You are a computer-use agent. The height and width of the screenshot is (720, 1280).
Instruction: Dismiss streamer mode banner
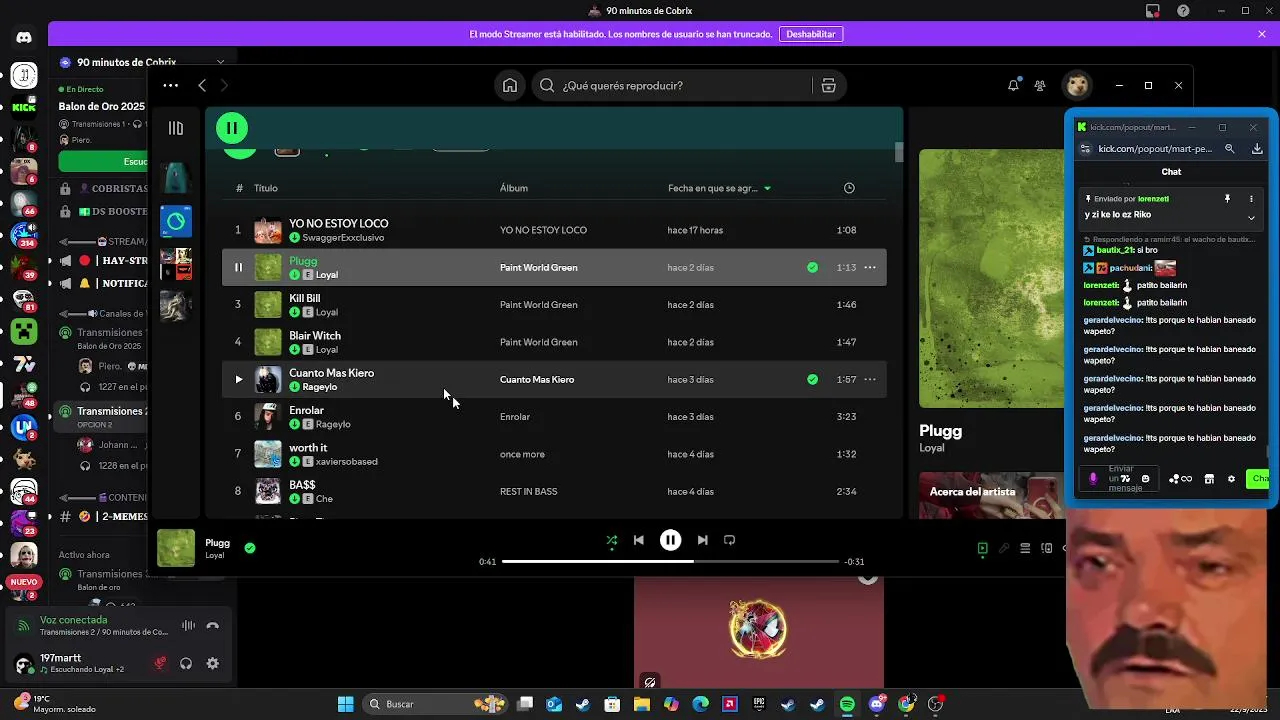pos(1262,34)
